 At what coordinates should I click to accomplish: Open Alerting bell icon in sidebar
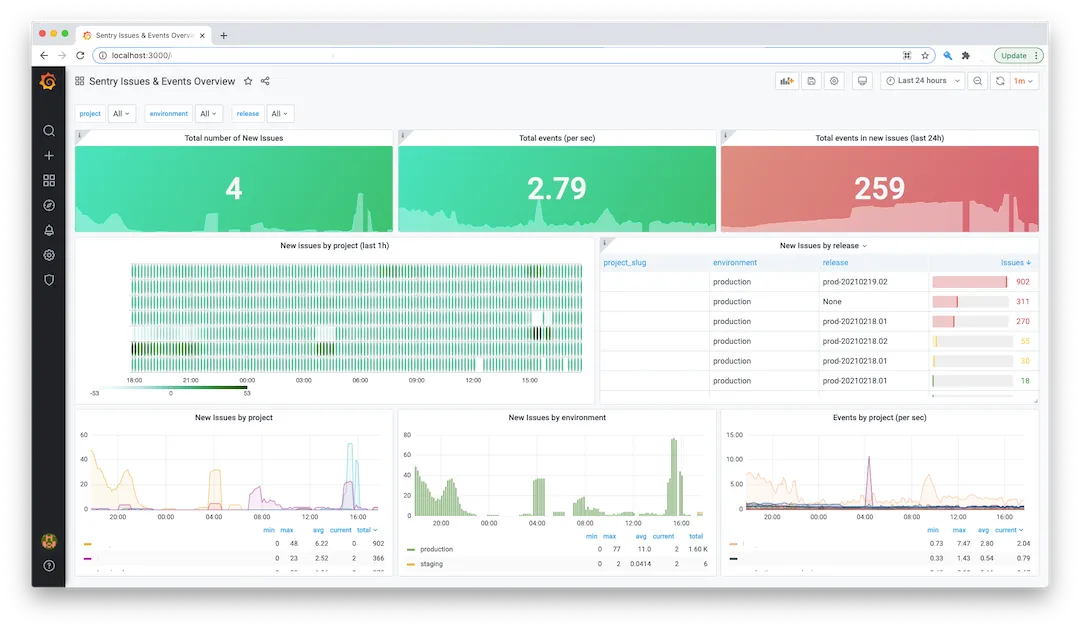click(49, 230)
